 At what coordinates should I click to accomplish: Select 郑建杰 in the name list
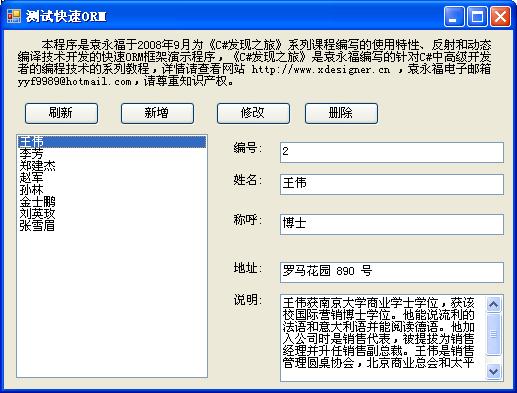112,166
